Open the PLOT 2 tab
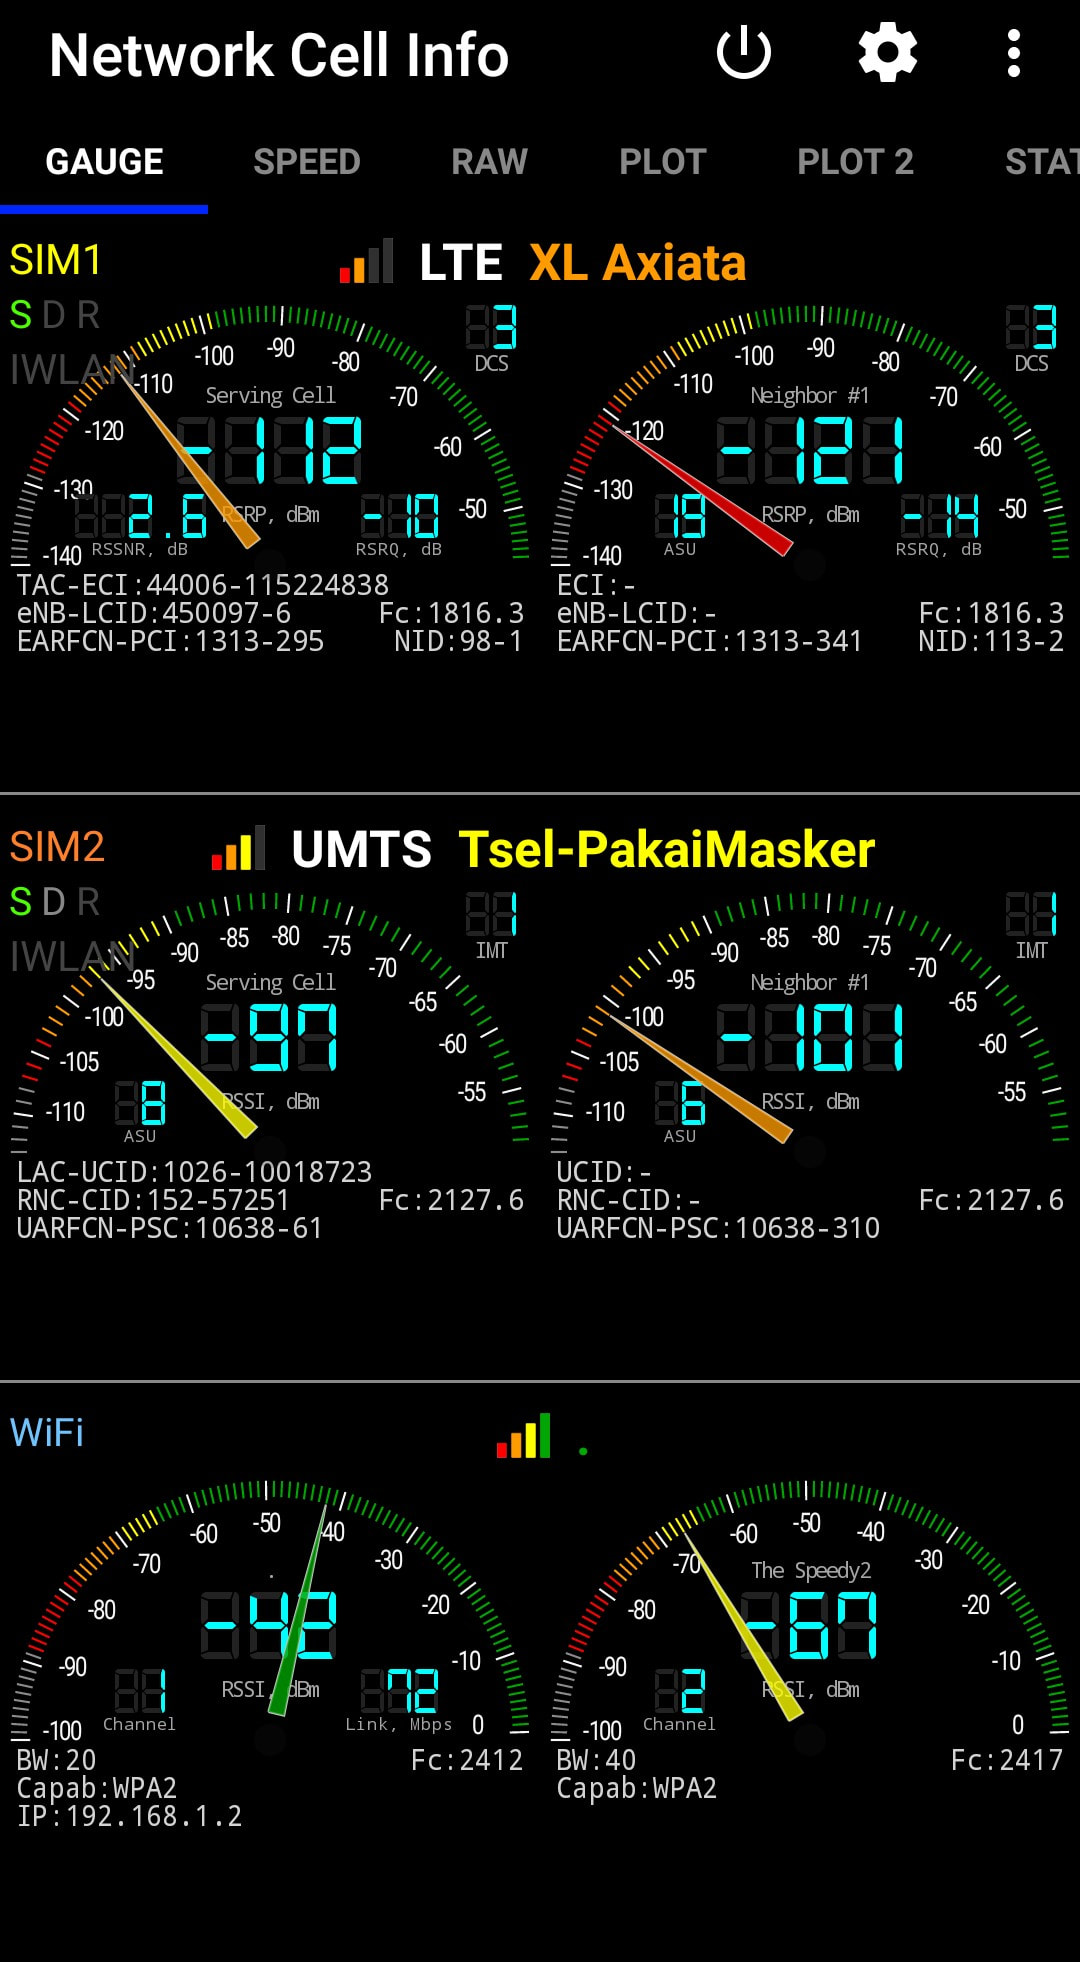Viewport: 1080px width, 1962px height. [855, 162]
